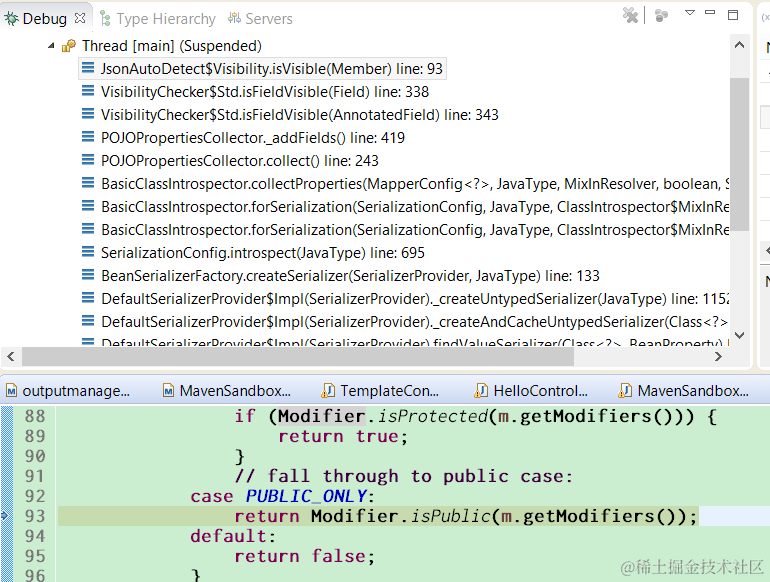Open the last MavenSandbox... Java tab
770x582 pixels.
pos(684,391)
